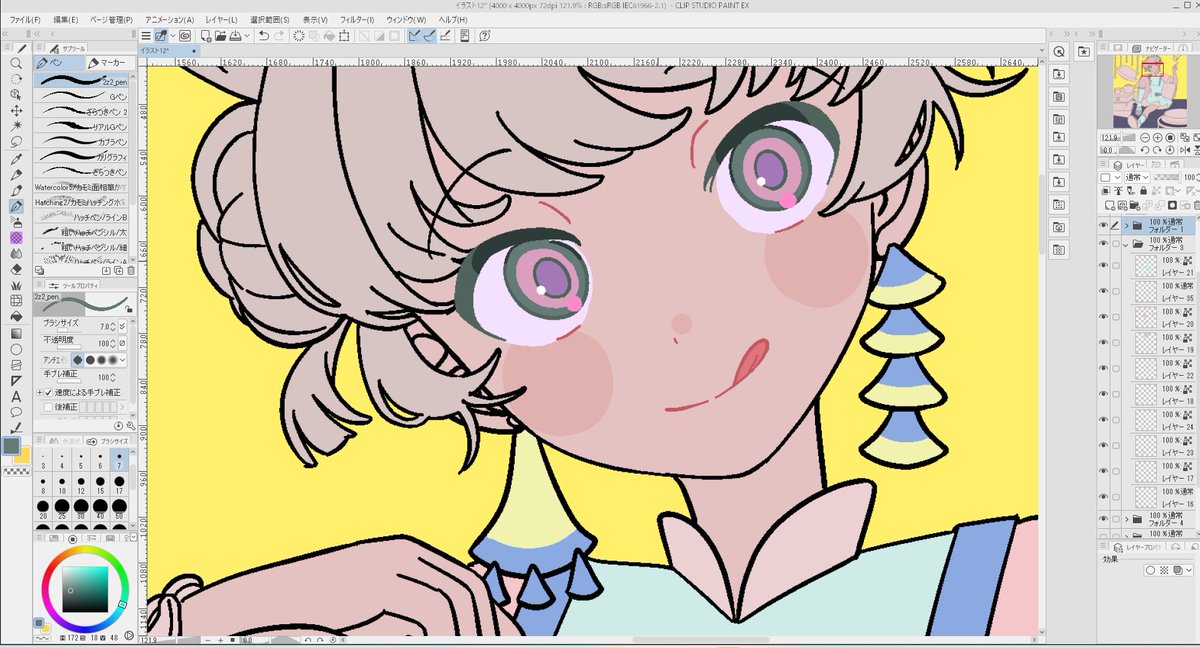
Task: Click inside the color wheel square
Action: click(84, 589)
